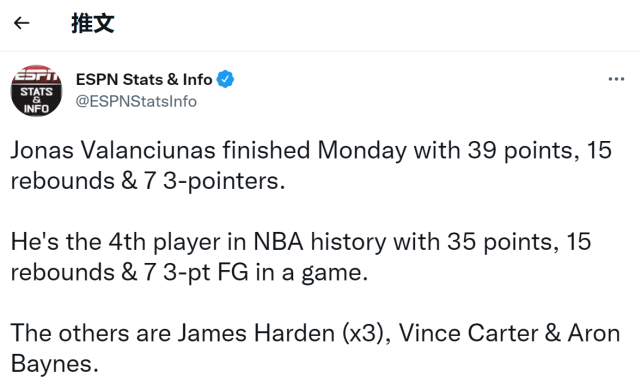Go back using the left arrow
Viewport: 641px width, 380px height.
pyautogui.click(x=22, y=23)
